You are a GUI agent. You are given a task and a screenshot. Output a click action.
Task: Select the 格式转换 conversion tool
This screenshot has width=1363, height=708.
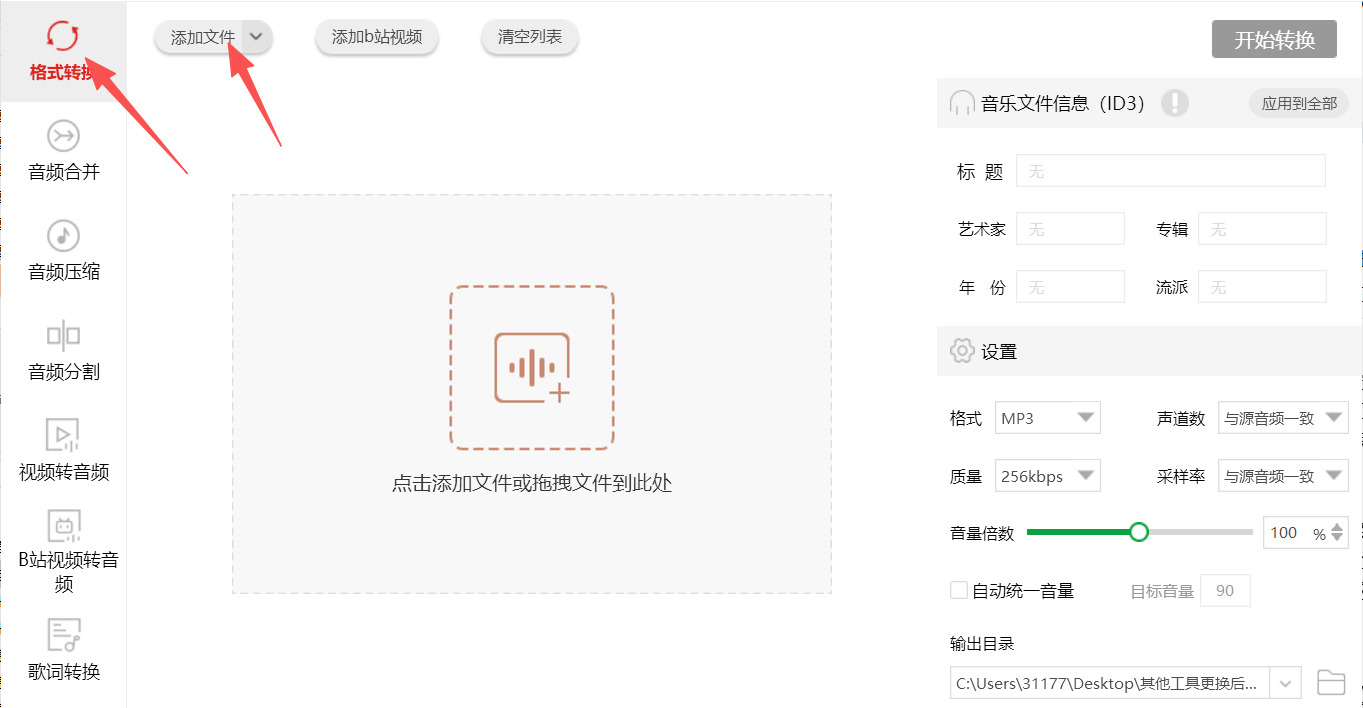[x=63, y=50]
